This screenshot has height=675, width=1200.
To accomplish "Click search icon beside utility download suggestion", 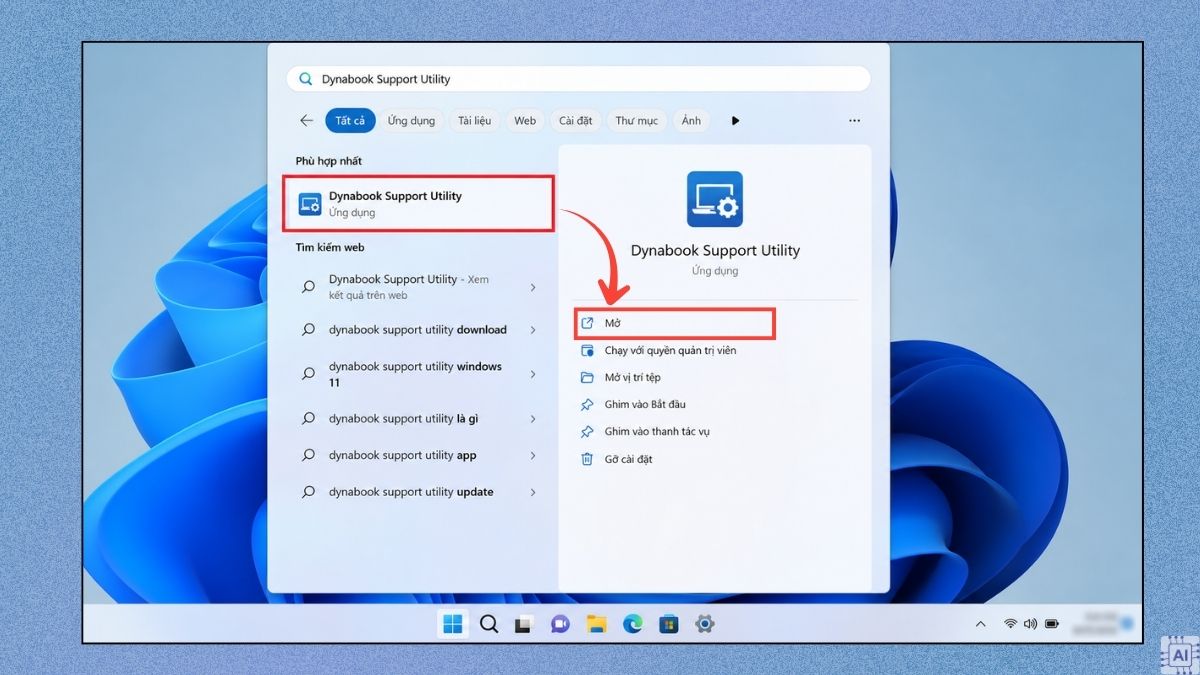I will tap(309, 330).
